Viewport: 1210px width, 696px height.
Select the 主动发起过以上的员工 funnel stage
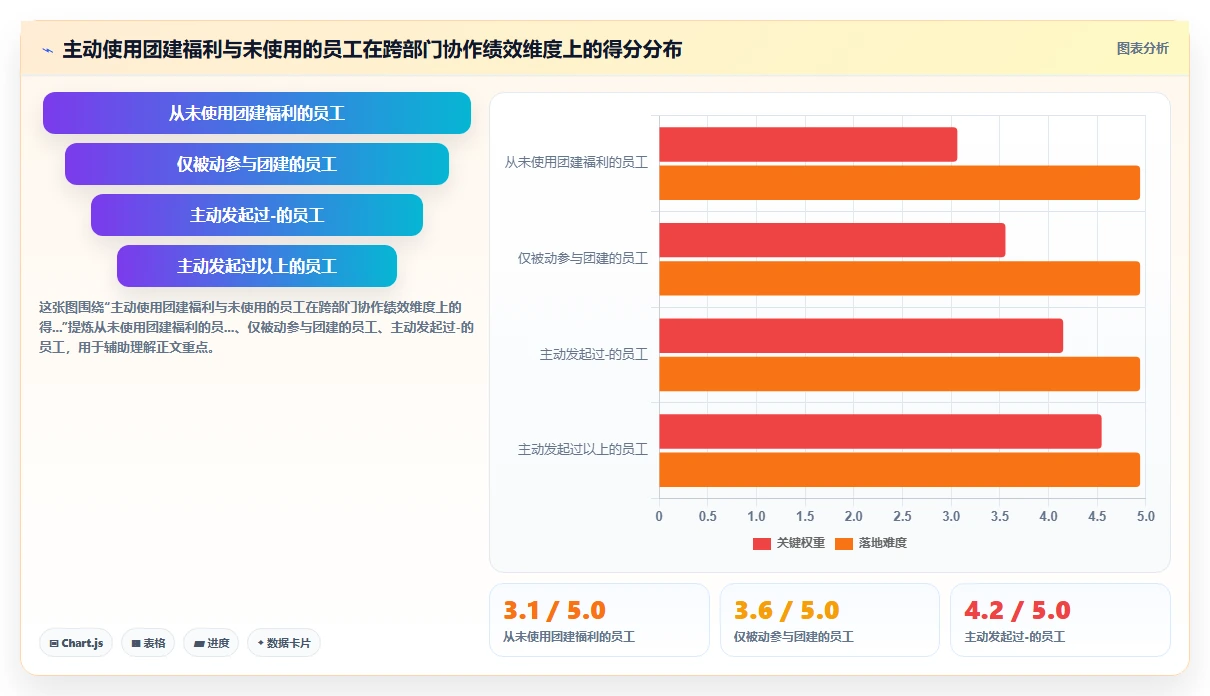coord(257,266)
